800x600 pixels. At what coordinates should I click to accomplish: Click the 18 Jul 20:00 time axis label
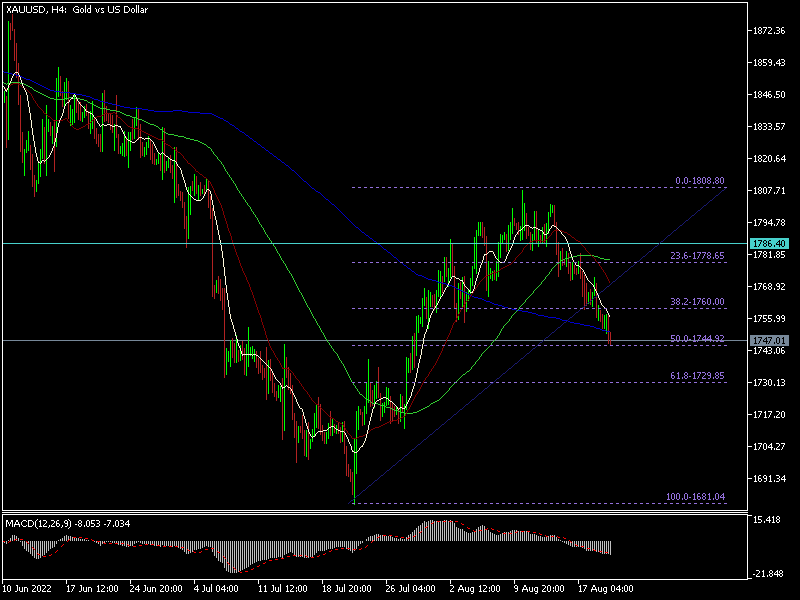(347, 588)
